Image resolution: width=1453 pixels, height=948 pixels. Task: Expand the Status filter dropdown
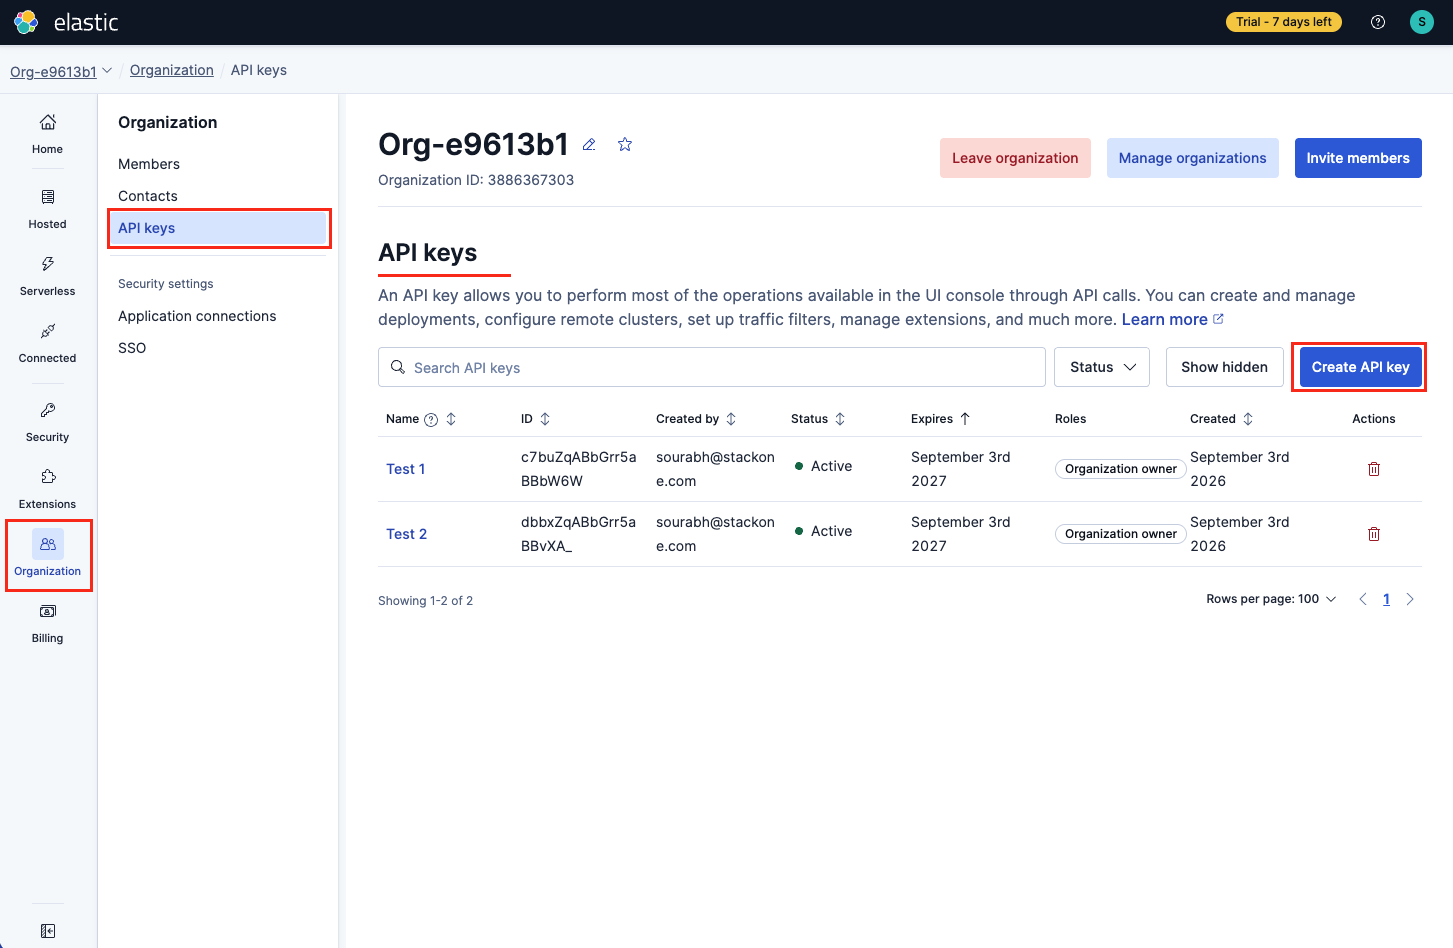click(x=1102, y=367)
